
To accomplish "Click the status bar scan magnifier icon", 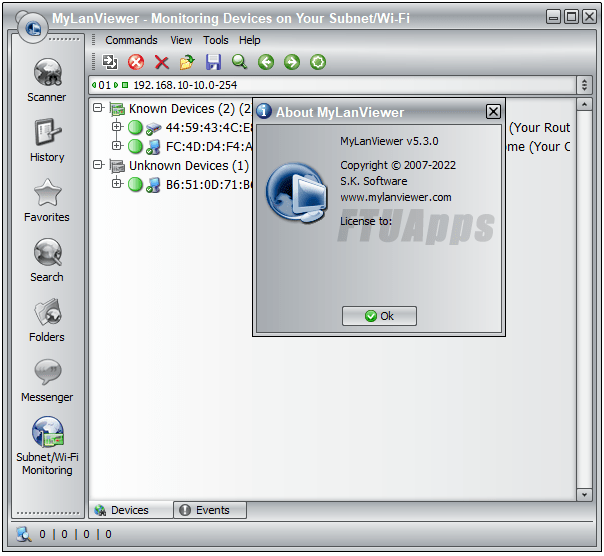I will pos(23,534).
